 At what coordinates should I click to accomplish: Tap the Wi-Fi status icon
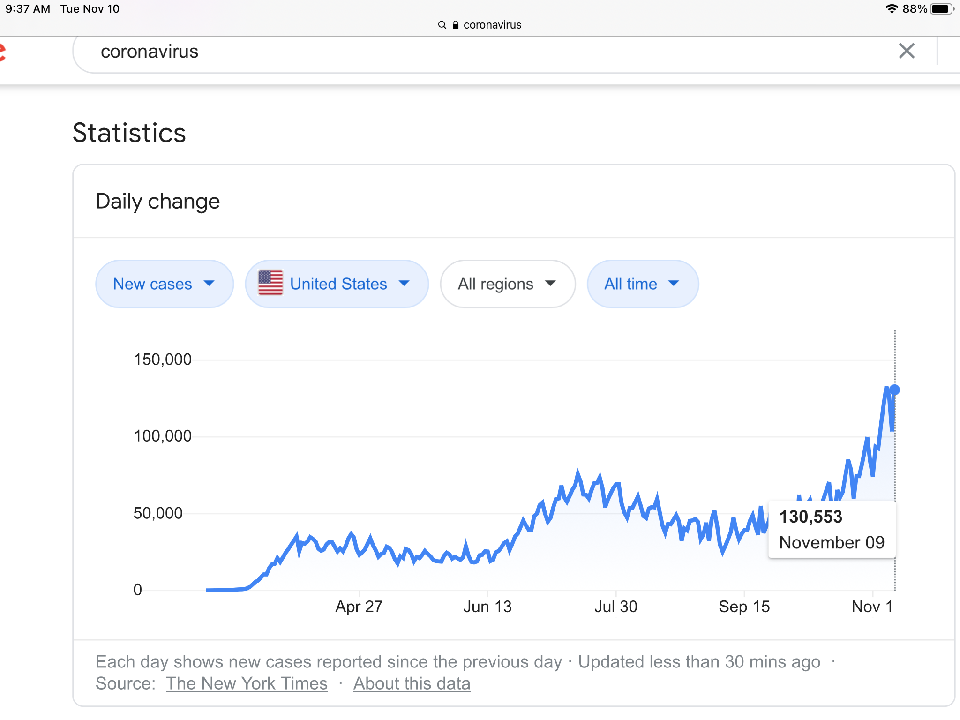(x=891, y=9)
